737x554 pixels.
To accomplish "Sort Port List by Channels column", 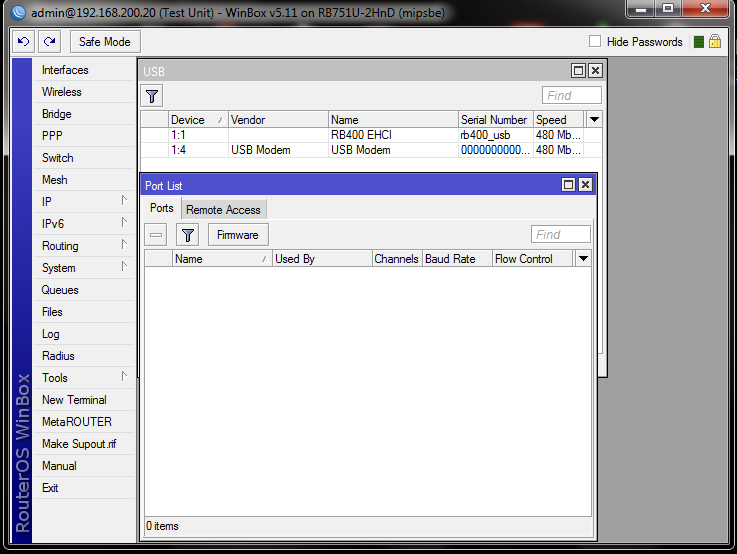I will pos(396,259).
